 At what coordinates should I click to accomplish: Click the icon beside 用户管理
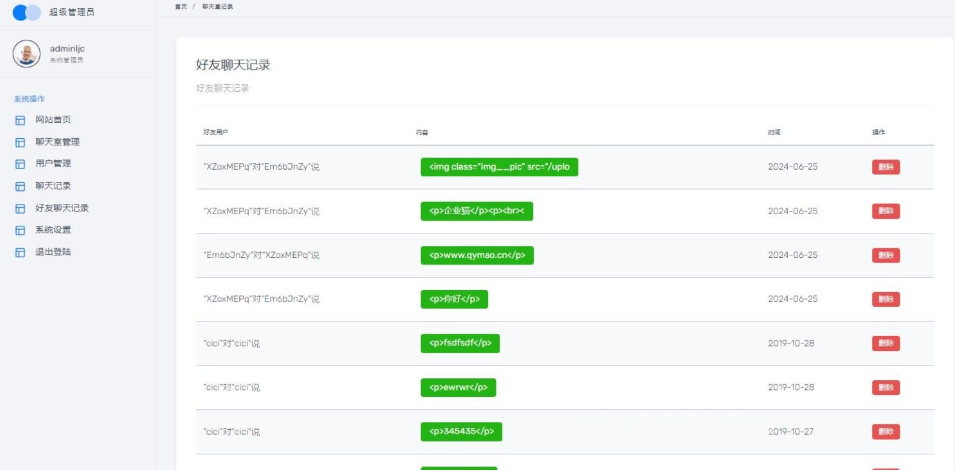coord(20,164)
